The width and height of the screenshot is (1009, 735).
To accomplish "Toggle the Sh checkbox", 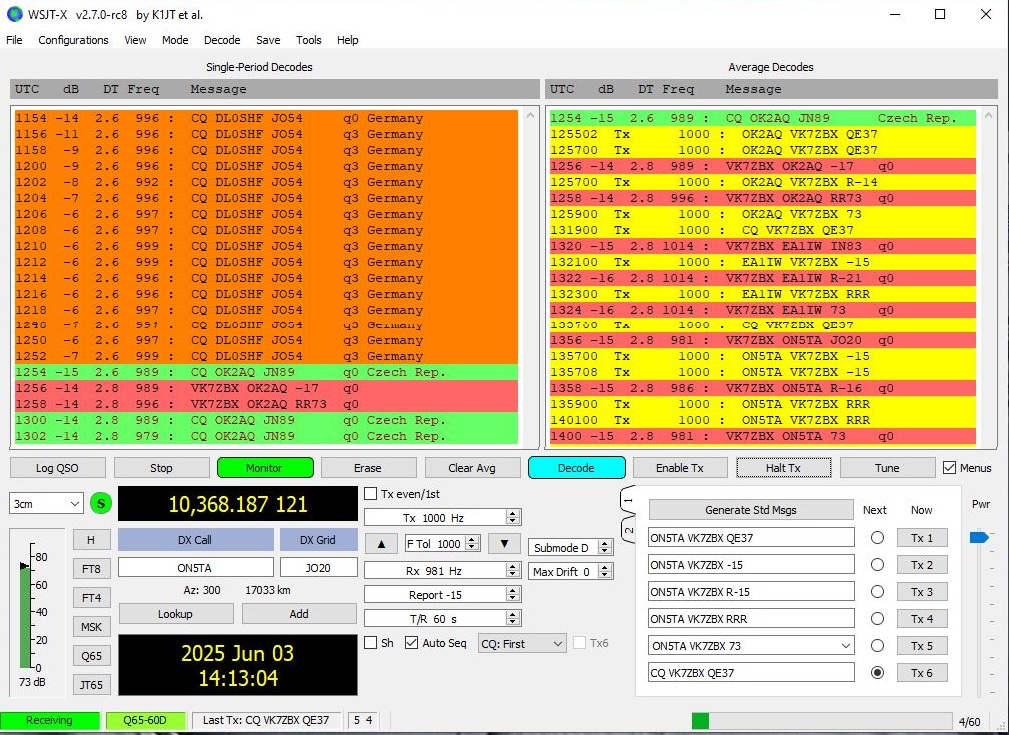I will 371,643.
